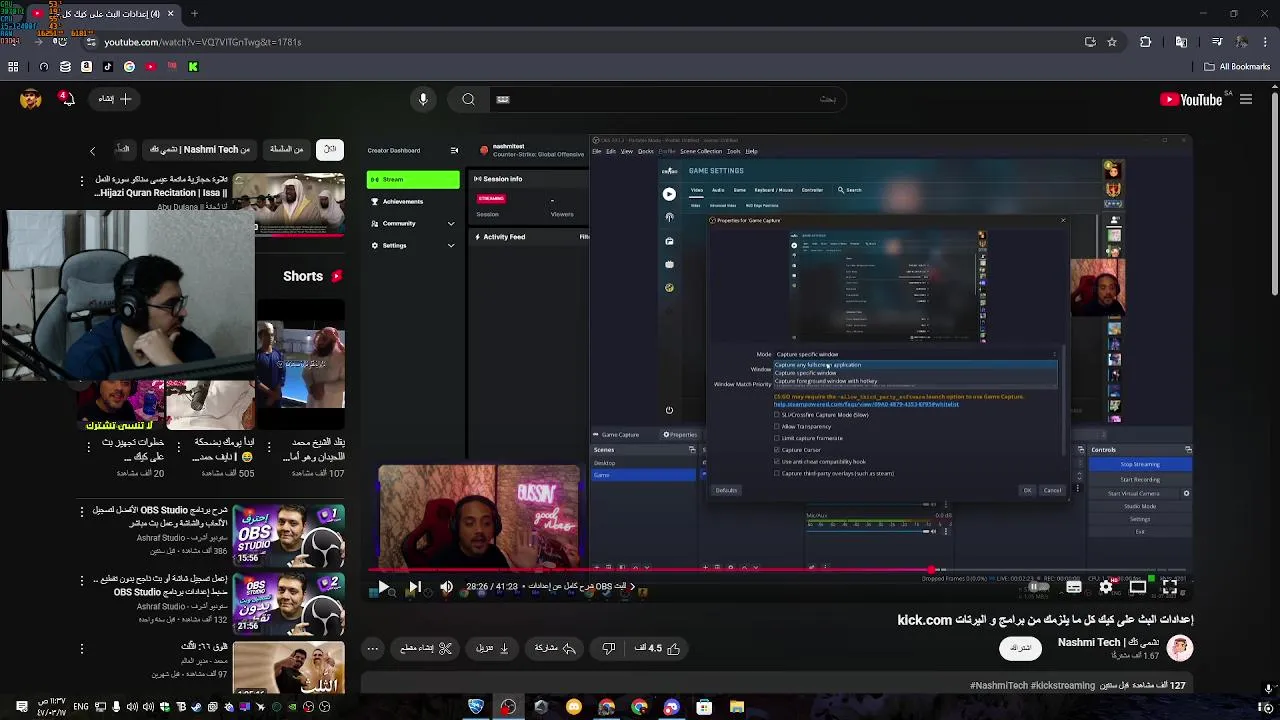The height and width of the screenshot is (720, 1280).
Task: Enable the Allow Transparency checkbox
Action: [x=777, y=427]
